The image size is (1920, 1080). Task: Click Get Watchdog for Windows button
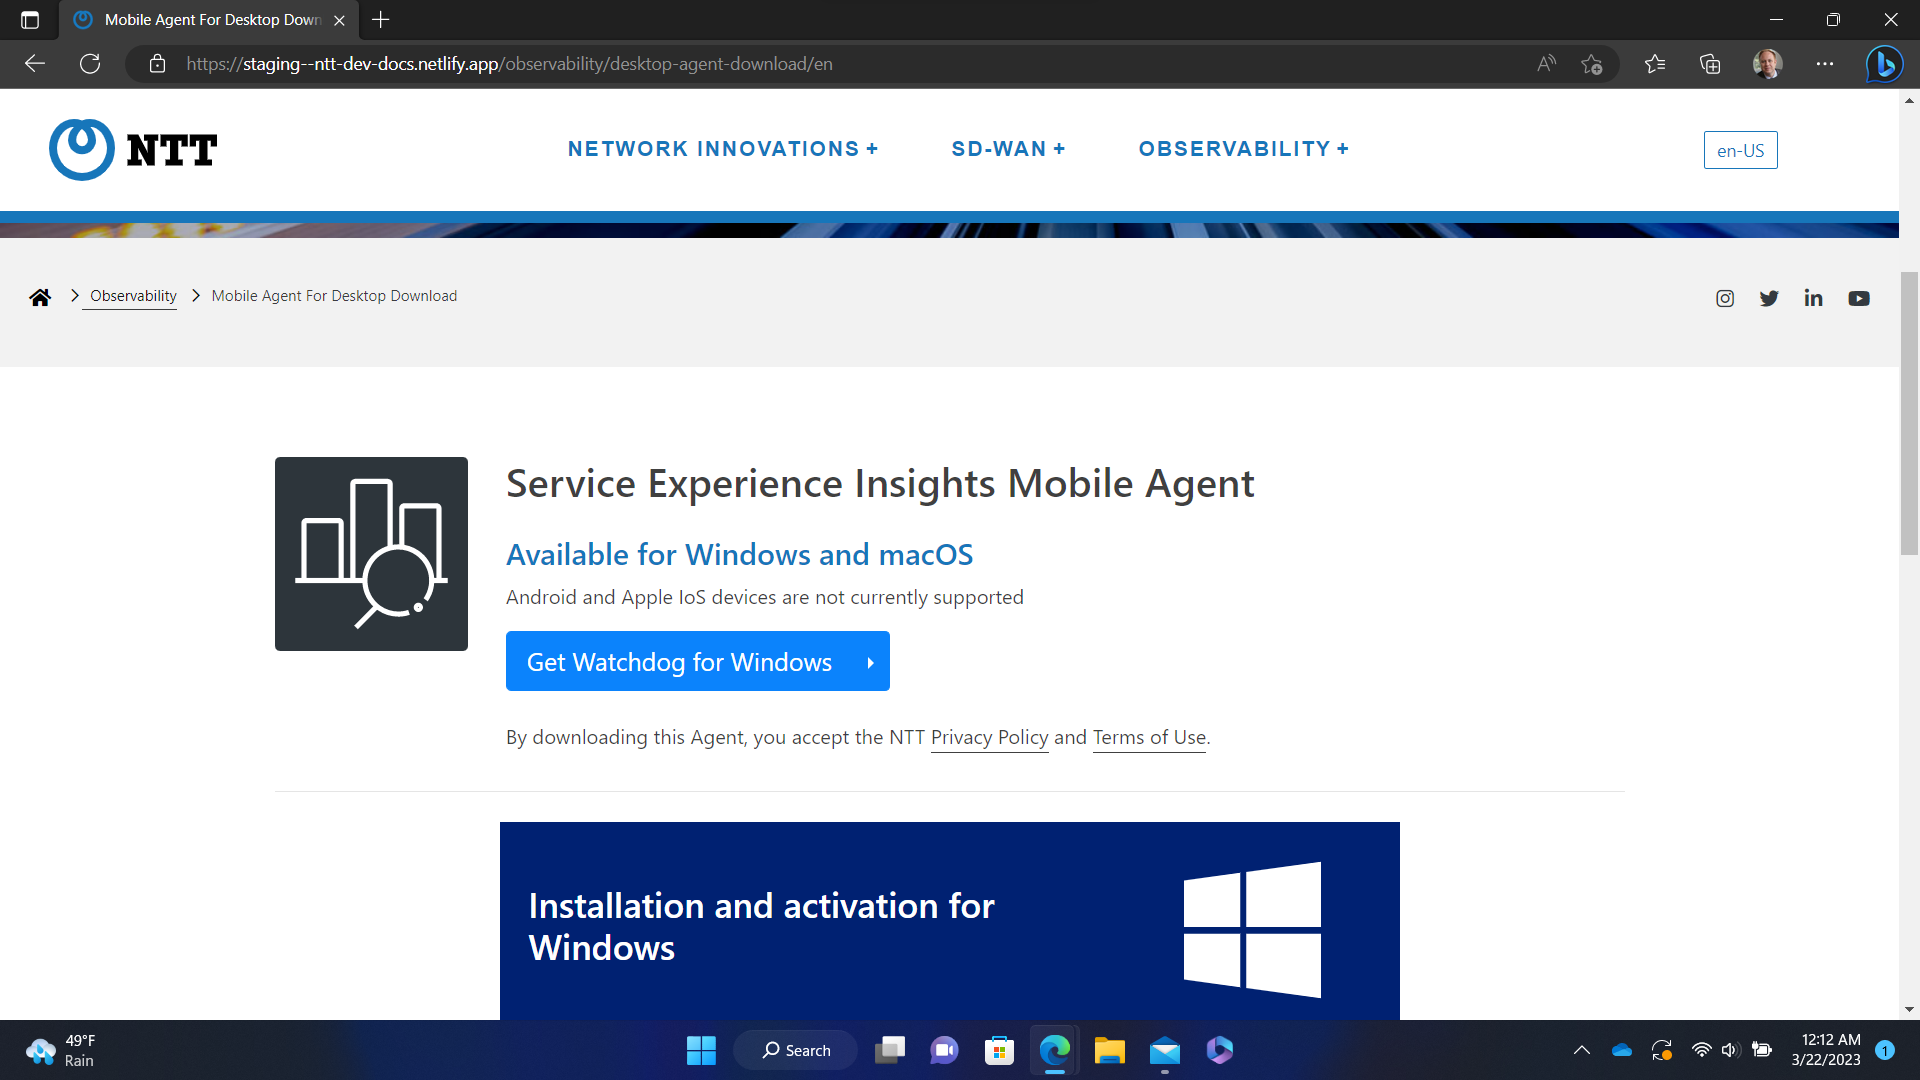coord(698,661)
